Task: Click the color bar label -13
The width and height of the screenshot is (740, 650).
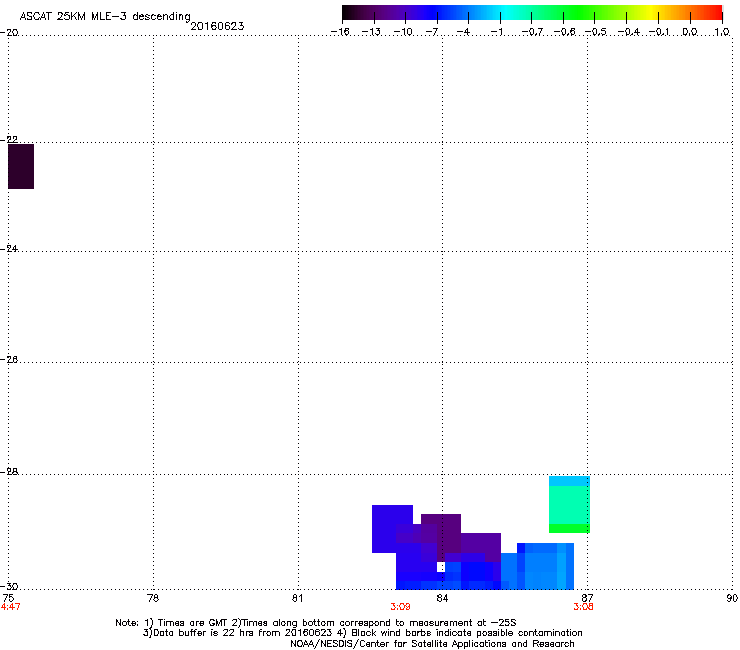Action: click(x=371, y=32)
